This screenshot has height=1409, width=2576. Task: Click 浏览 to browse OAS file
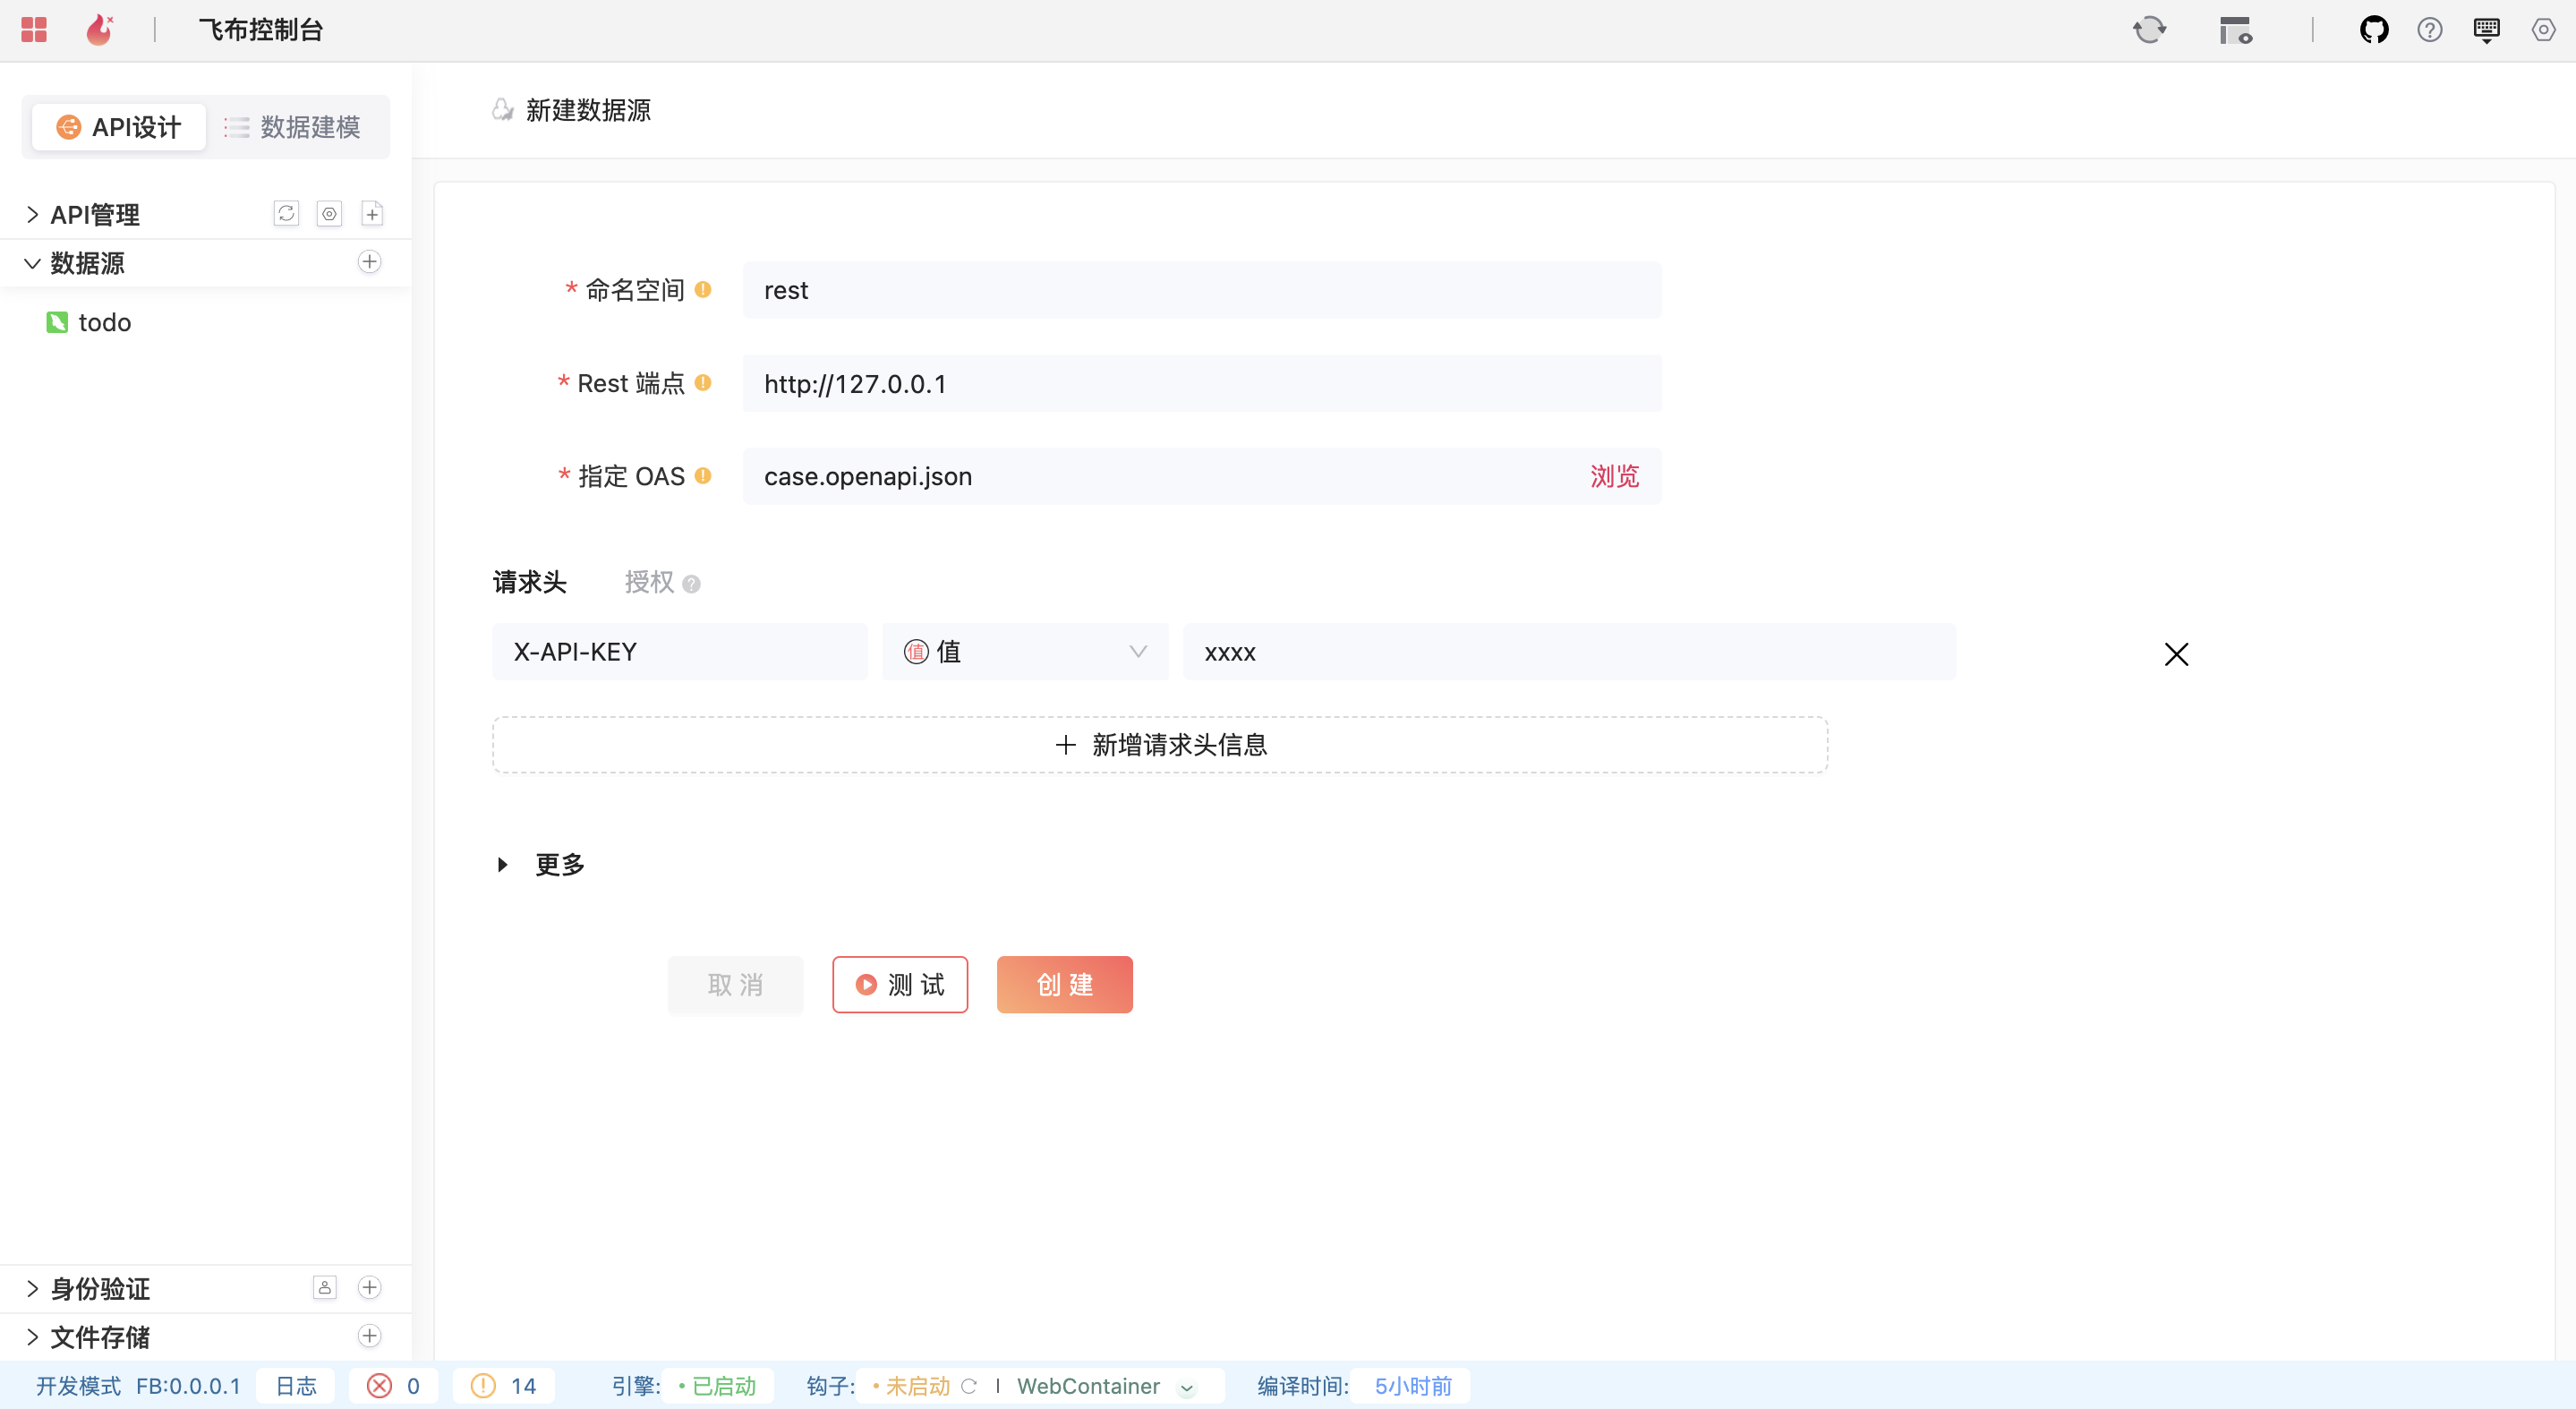click(x=1614, y=476)
